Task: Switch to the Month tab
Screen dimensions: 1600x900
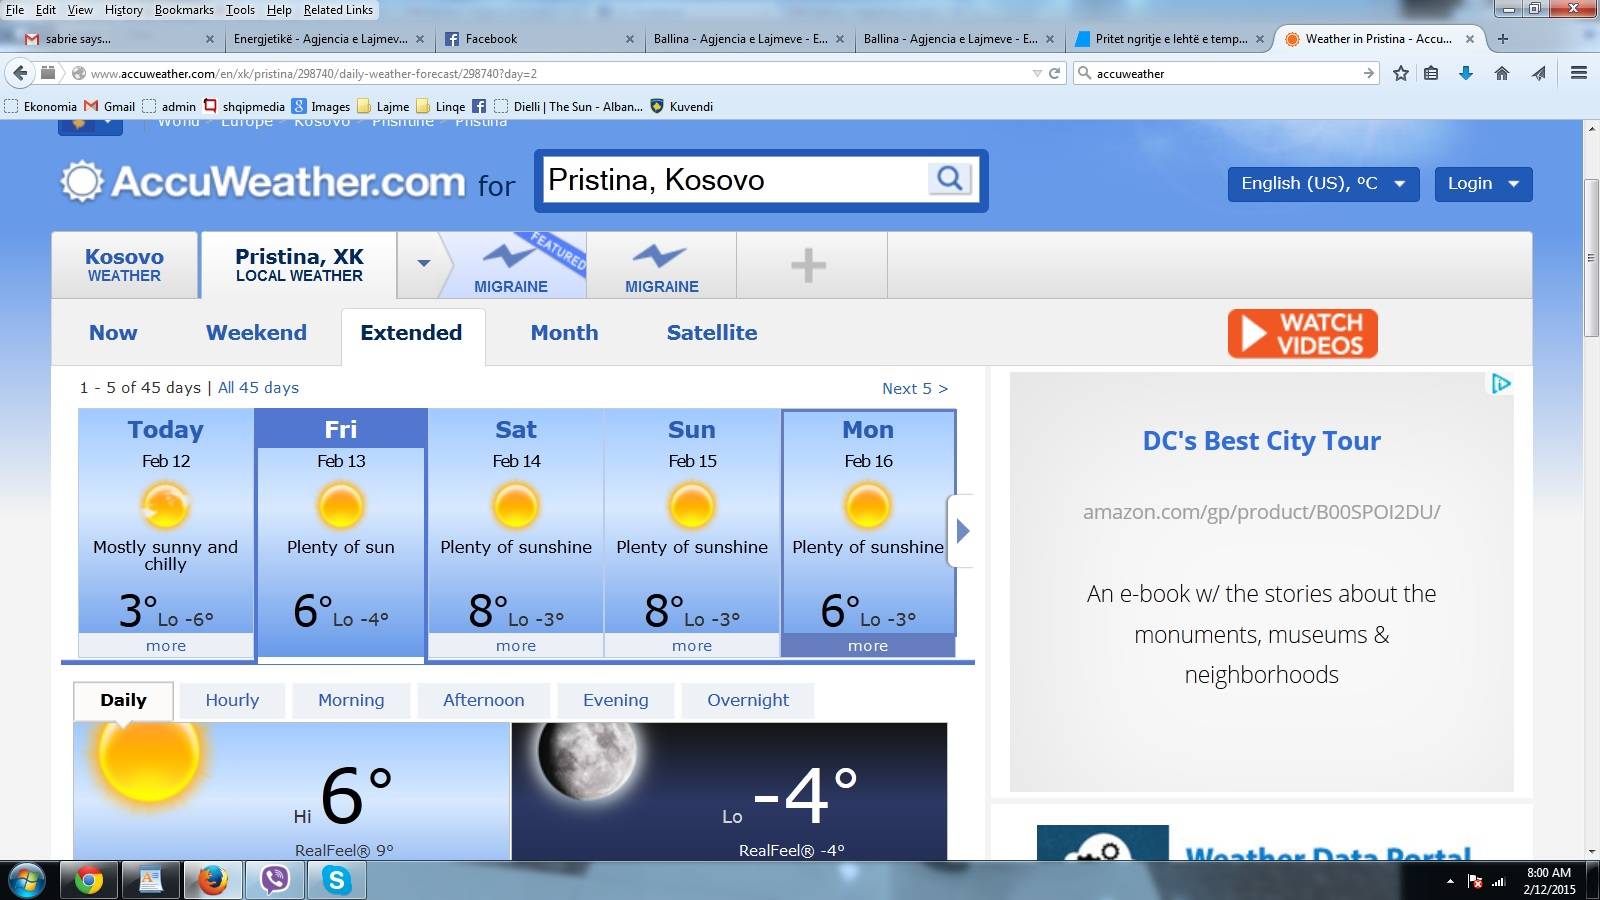Action: 564,333
